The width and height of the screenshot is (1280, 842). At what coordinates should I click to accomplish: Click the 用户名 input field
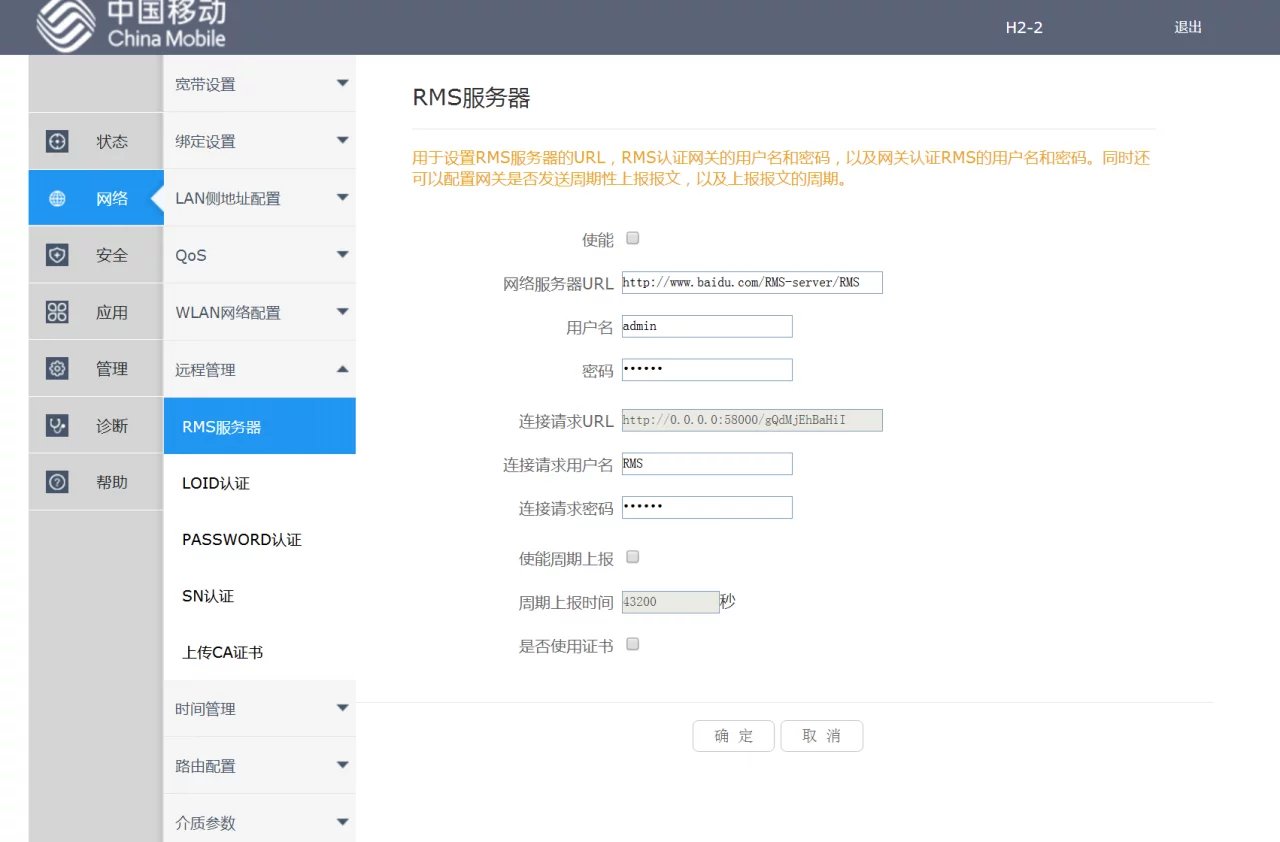tap(706, 326)
